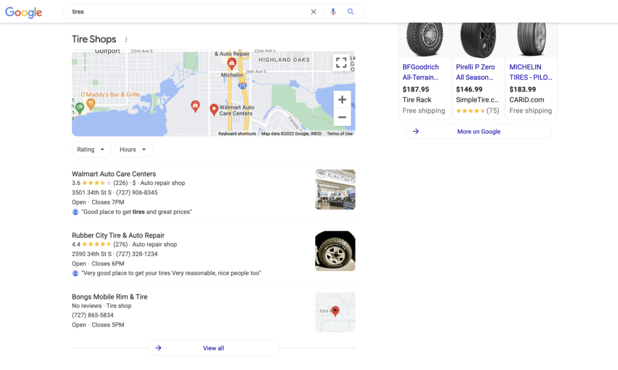Start voice search with microphone icon
The height and width of the screenshot is (370, 618).
coord(333,12)
